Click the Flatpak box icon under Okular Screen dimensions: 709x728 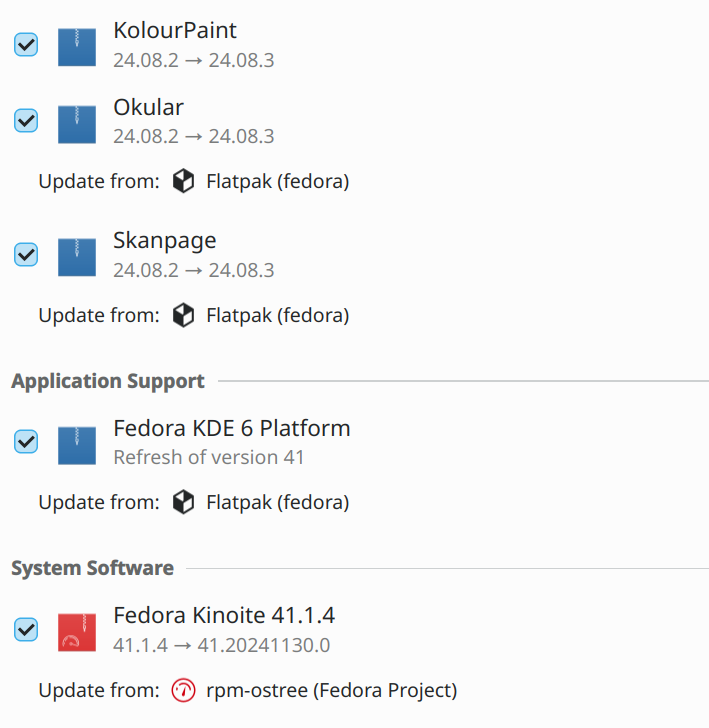pyautogui.click(x=183, y=181)
